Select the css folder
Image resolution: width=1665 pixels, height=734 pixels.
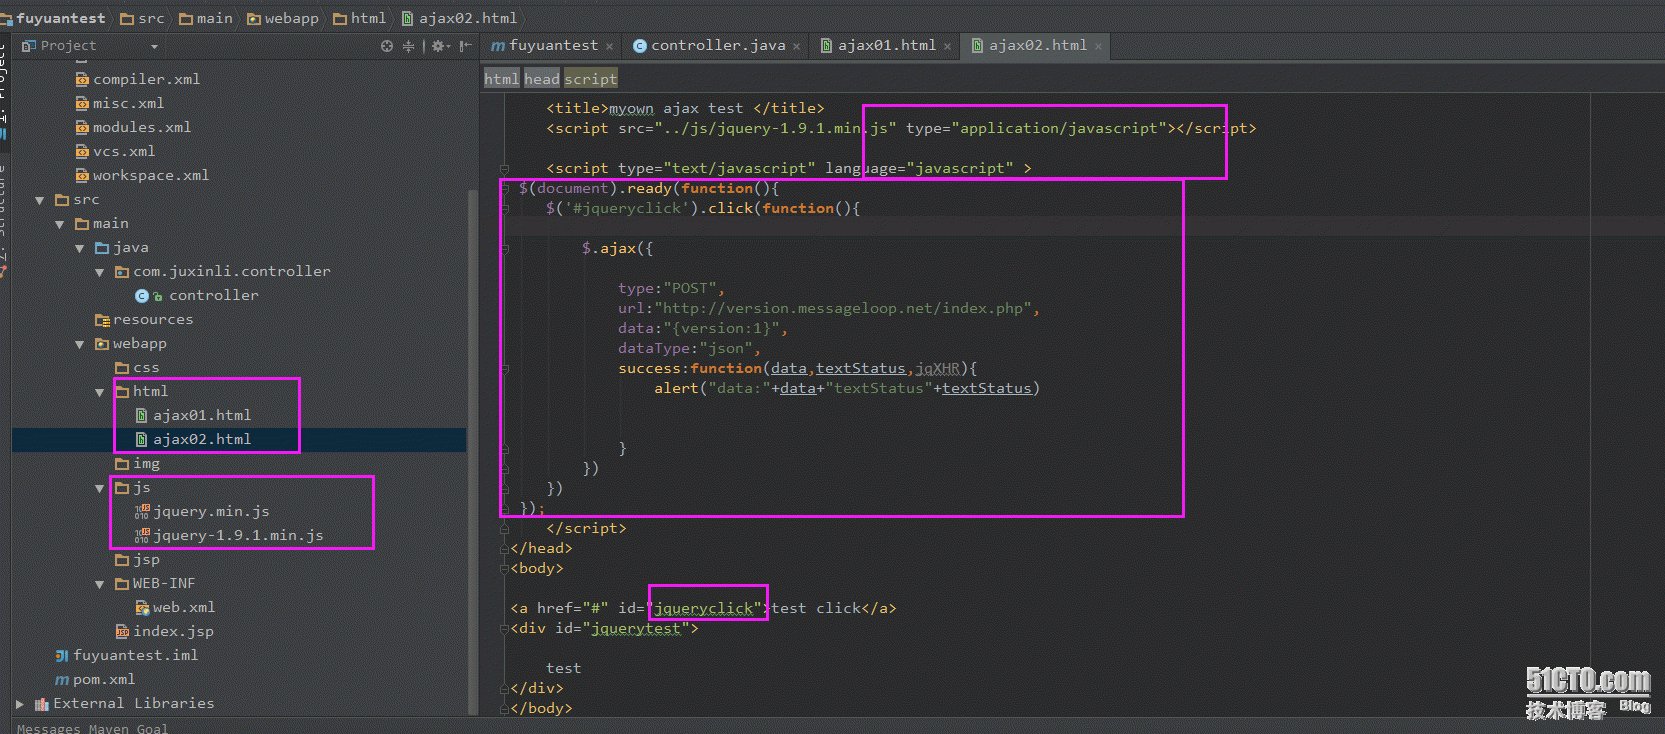pyautogui.click(x=137, y=367)
